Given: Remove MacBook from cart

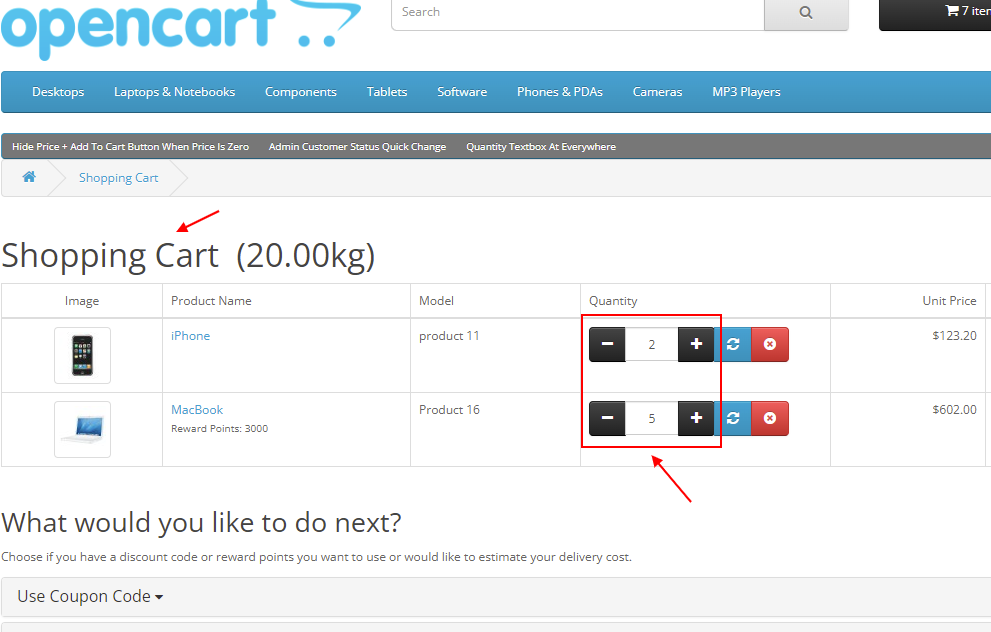Looking at the screenshot, I should [770, 418].
